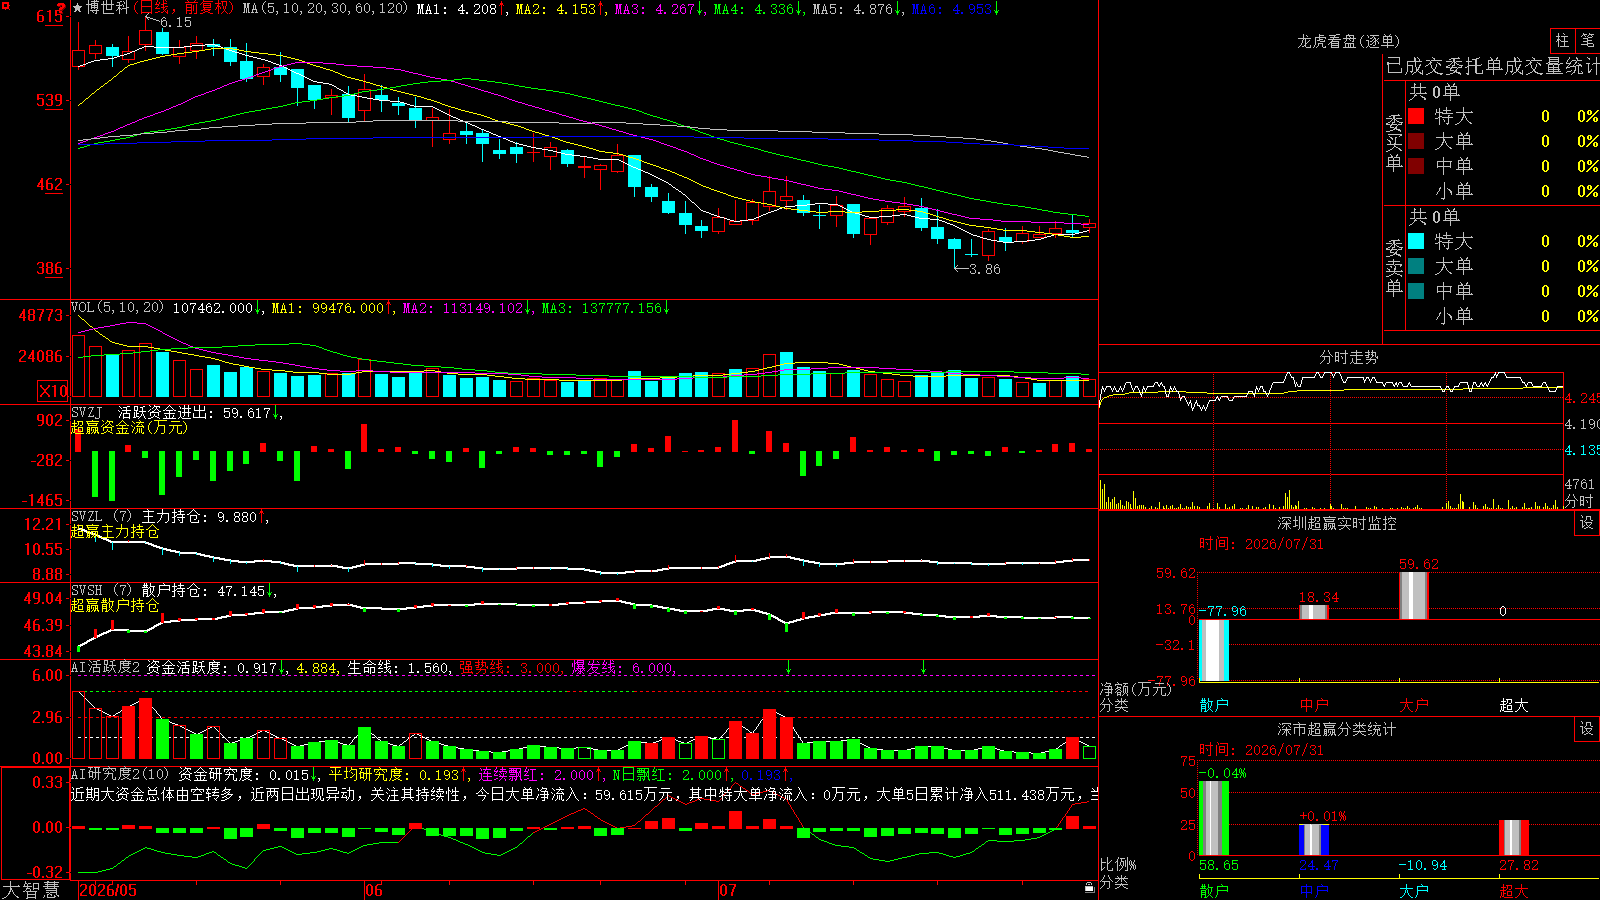Click the AI活跃度2 indicator label

pyautogui.click(x=106, y=667)
